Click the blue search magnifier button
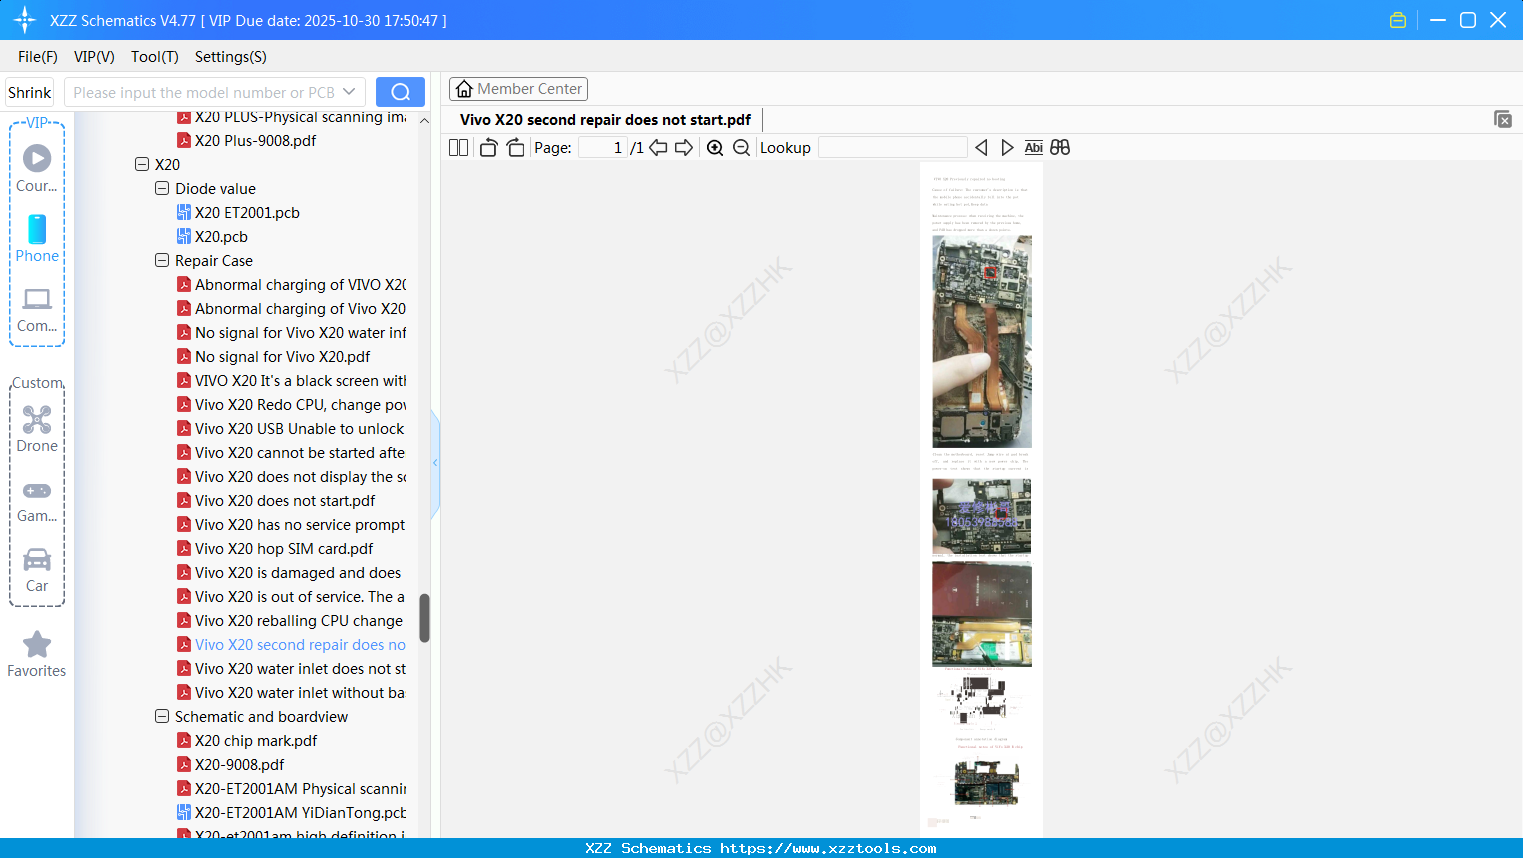The height and width of the screenshot is (858, 1523). click(400, 92)
